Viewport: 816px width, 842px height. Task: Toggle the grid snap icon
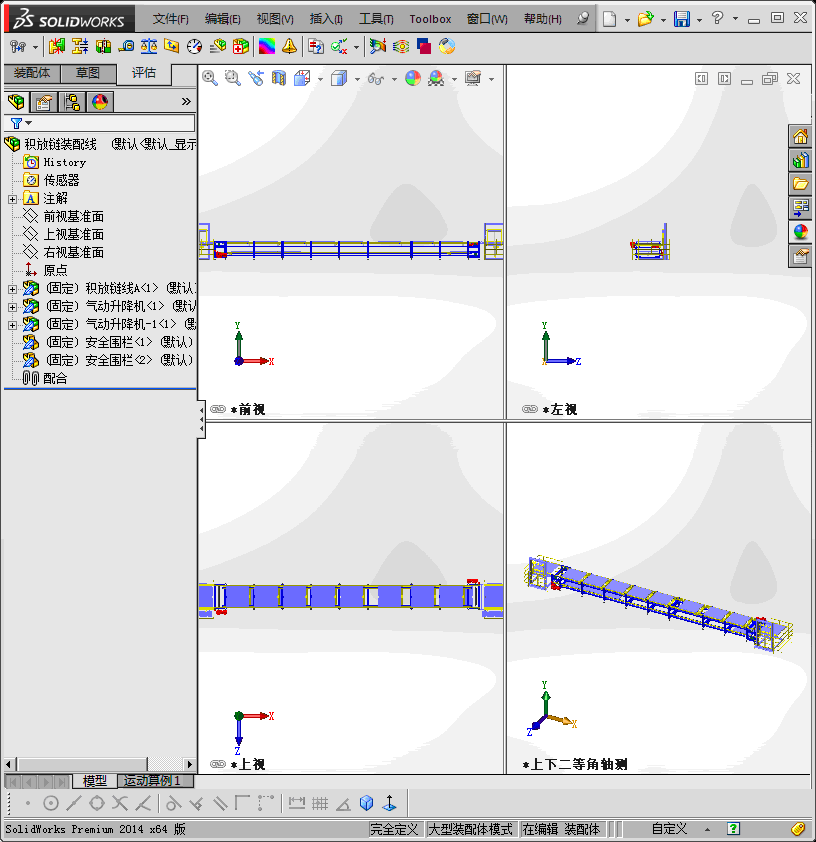tap(320, 803)
